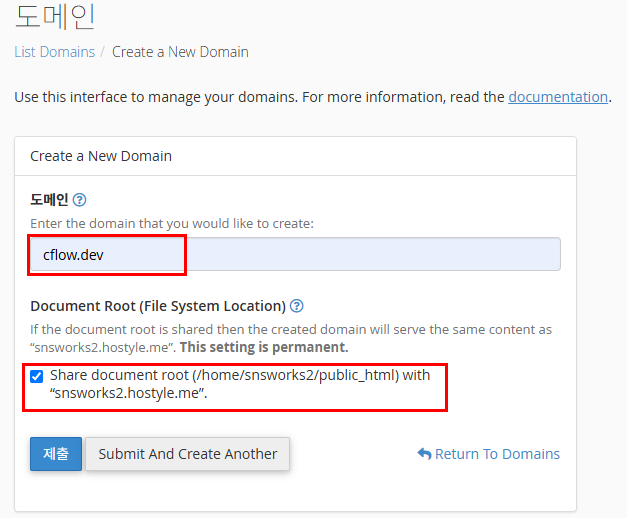Click the return arrow icon
Image resolution: width=627 pixels, height=518 pixels.
point(424,454)
